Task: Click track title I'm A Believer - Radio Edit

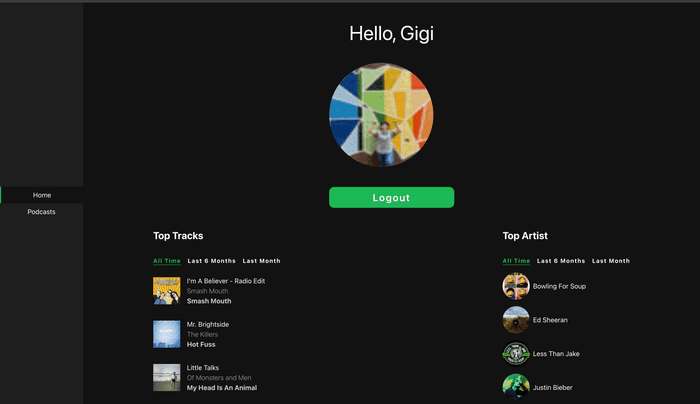Action: point(226,281)
